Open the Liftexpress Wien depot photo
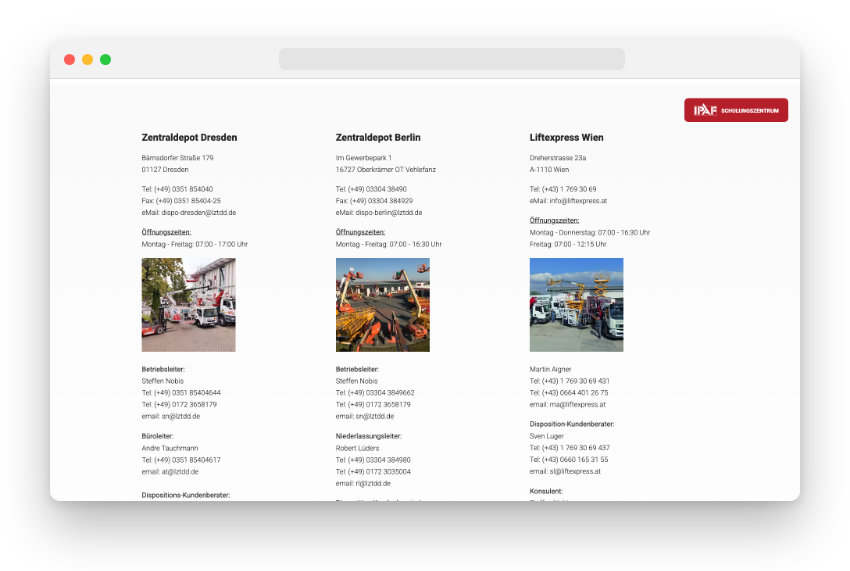This screenshot has height=571, width=850. click(x=576, y=305)
